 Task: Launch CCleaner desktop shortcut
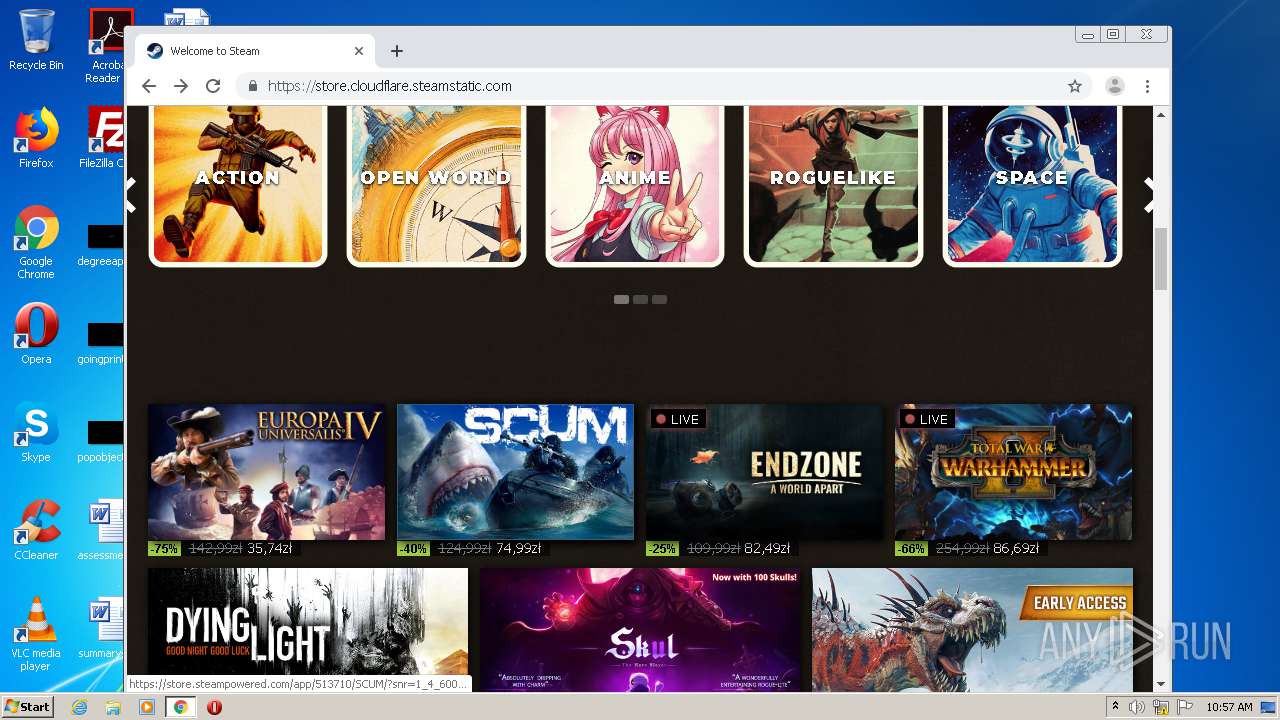[36, 530]
